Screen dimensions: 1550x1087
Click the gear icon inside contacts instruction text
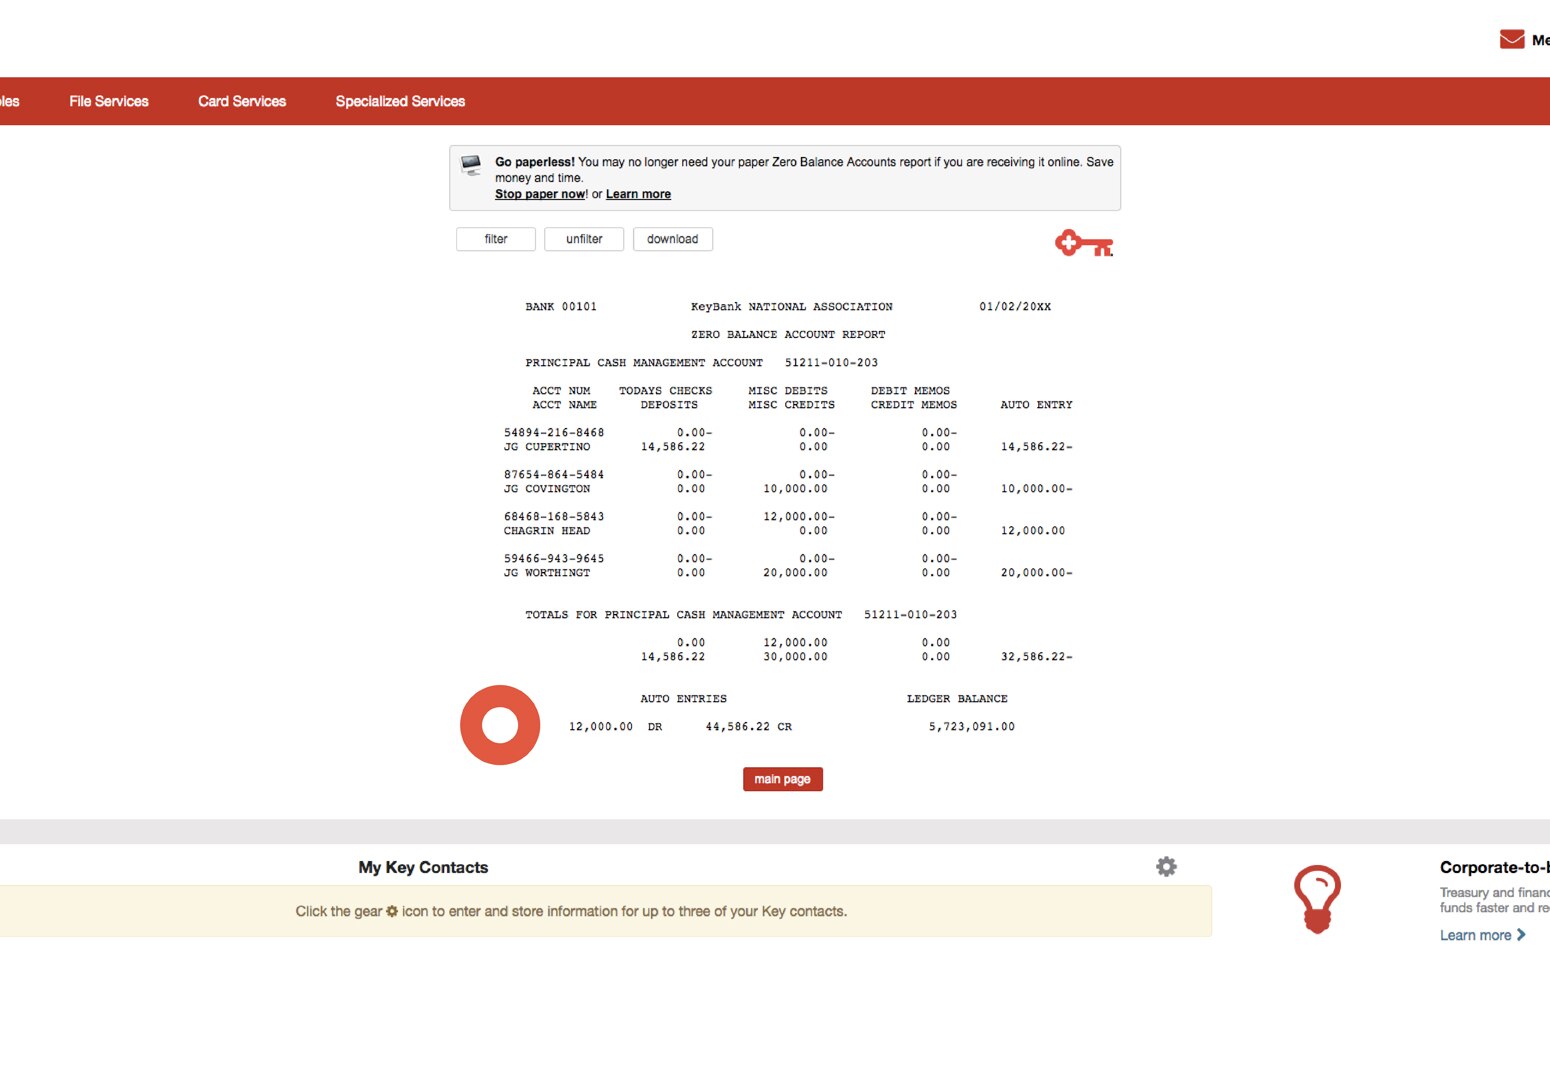coord(390,911)
